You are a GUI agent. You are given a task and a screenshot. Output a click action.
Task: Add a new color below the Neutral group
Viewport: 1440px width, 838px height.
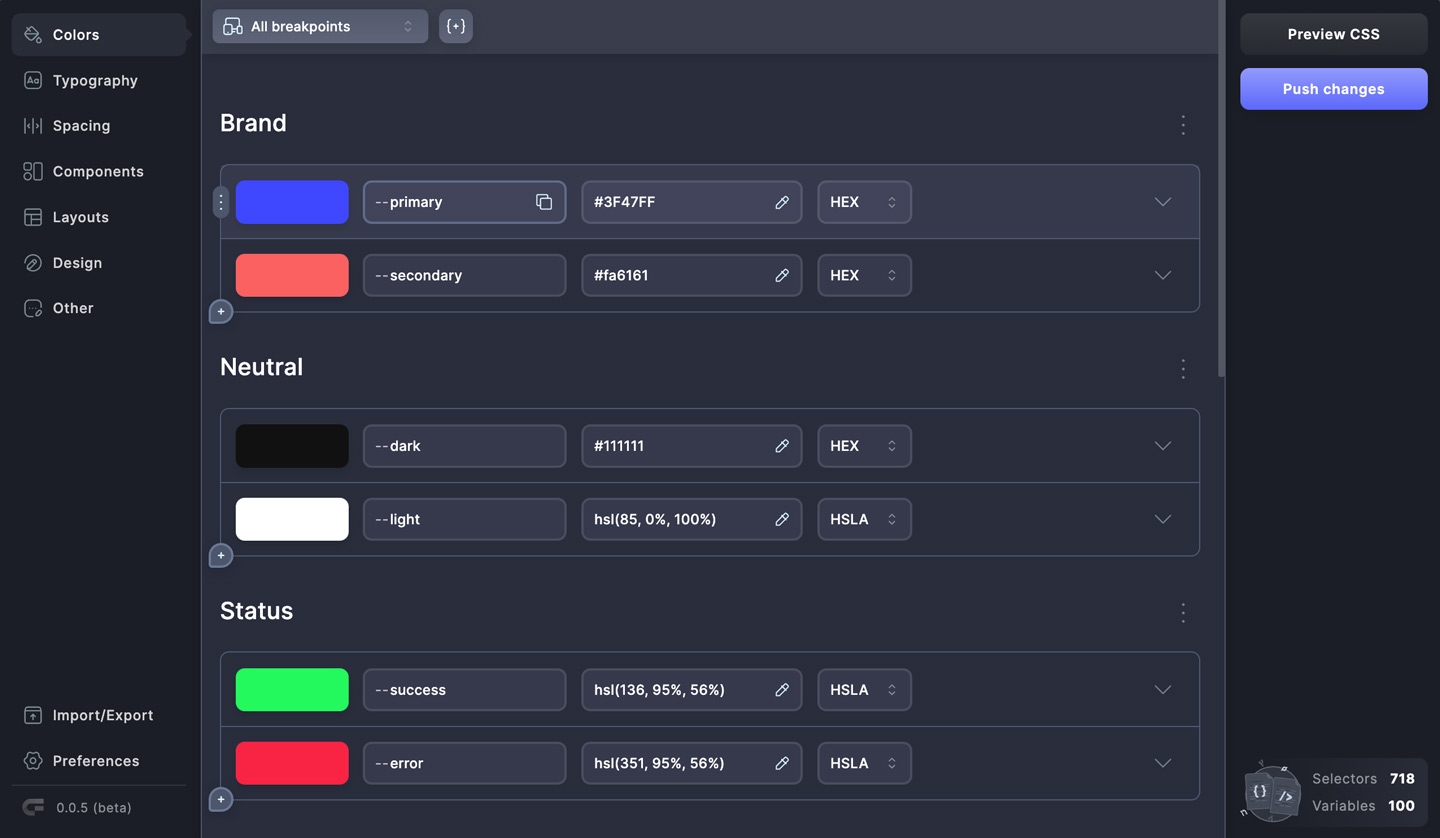[x=221, y=556]
